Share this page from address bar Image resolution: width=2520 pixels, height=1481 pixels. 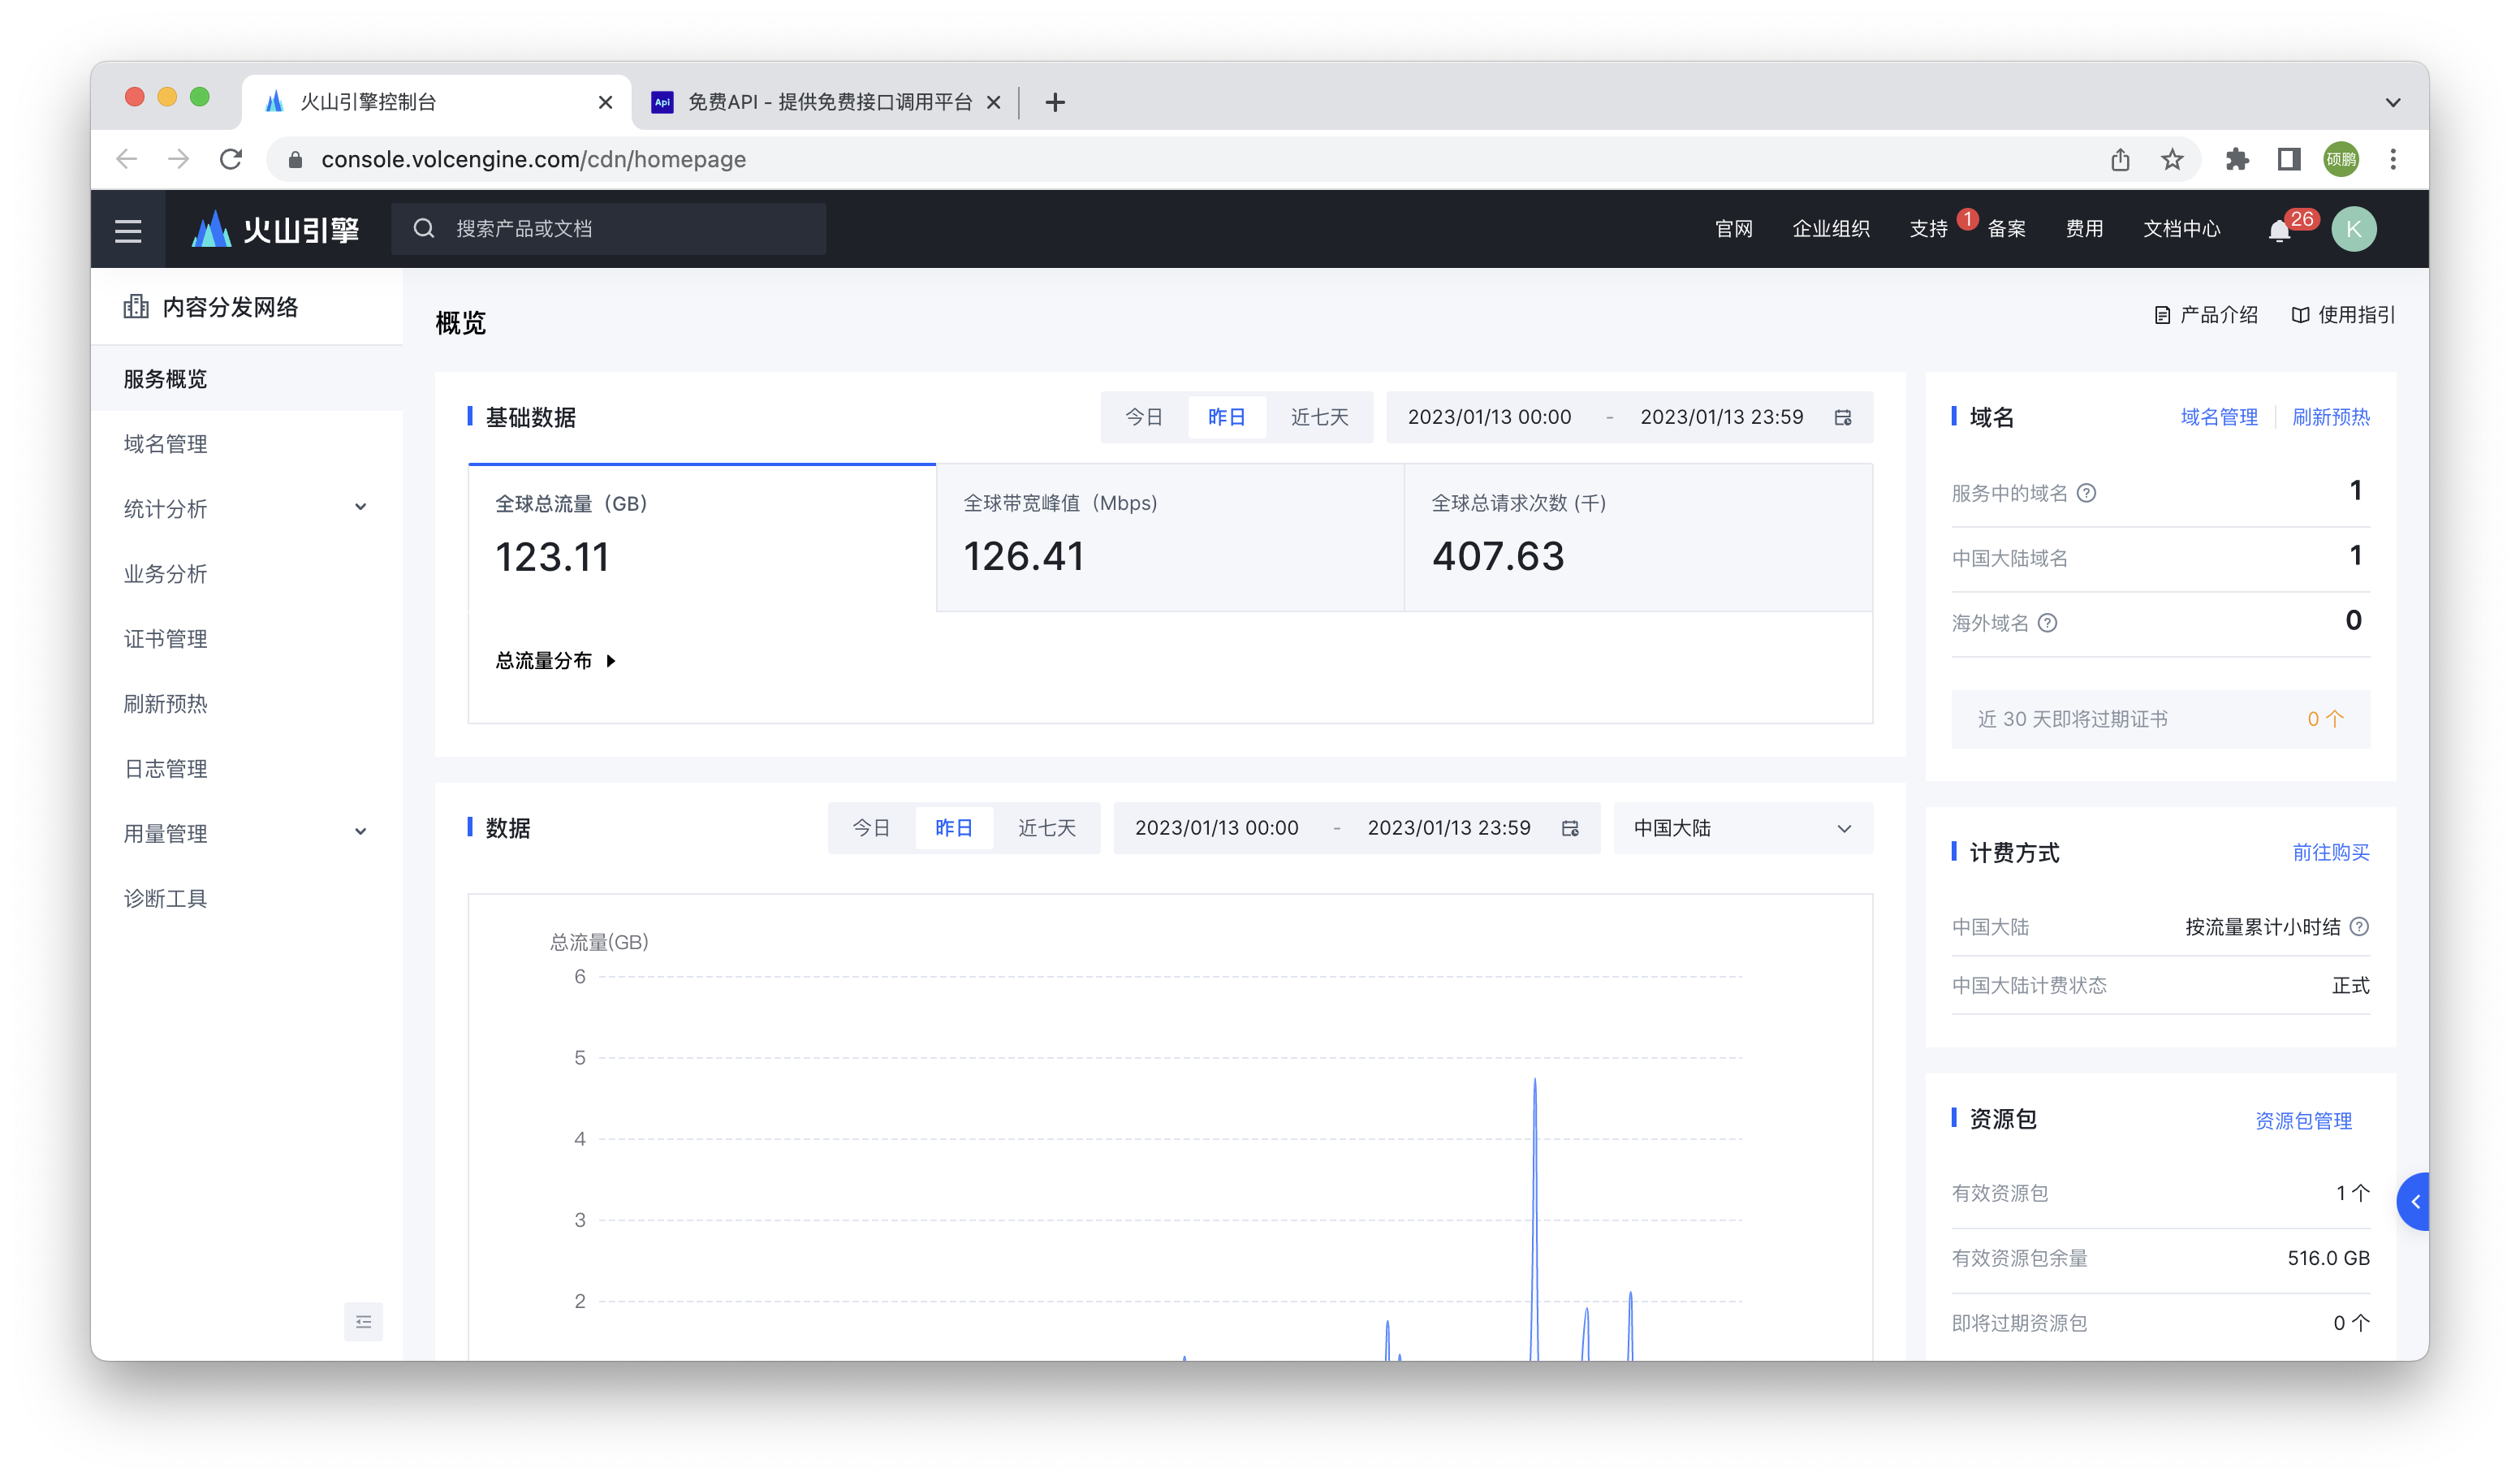click(2120, 159)
